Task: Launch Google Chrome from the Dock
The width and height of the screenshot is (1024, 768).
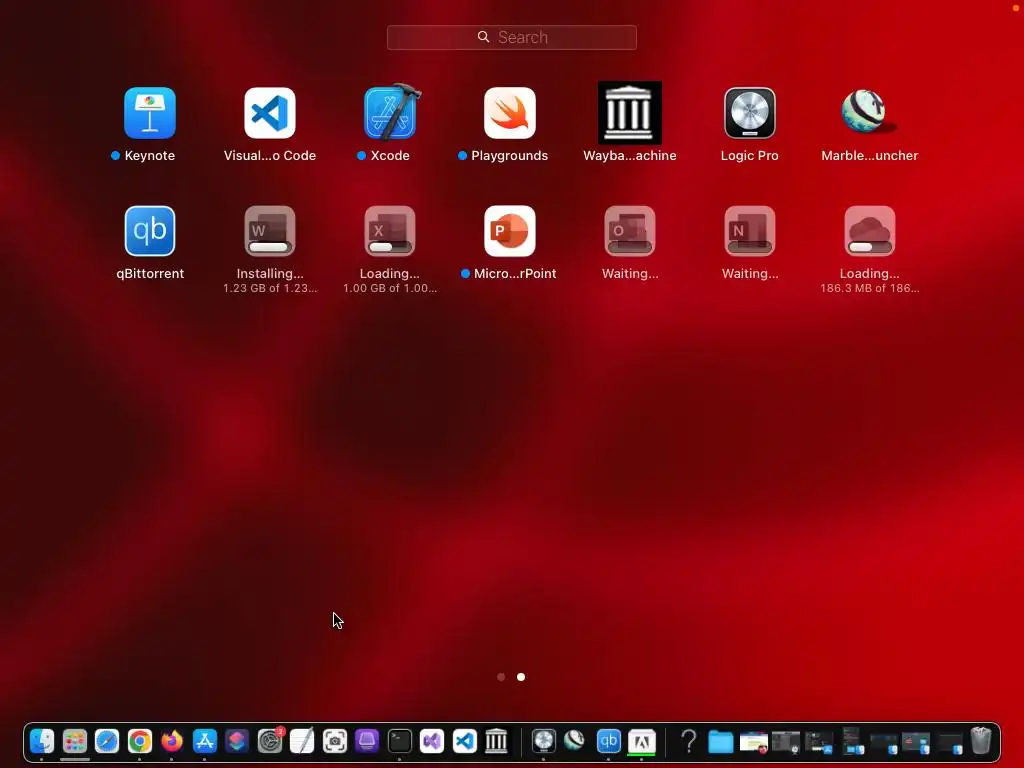Action: point(139,741)
